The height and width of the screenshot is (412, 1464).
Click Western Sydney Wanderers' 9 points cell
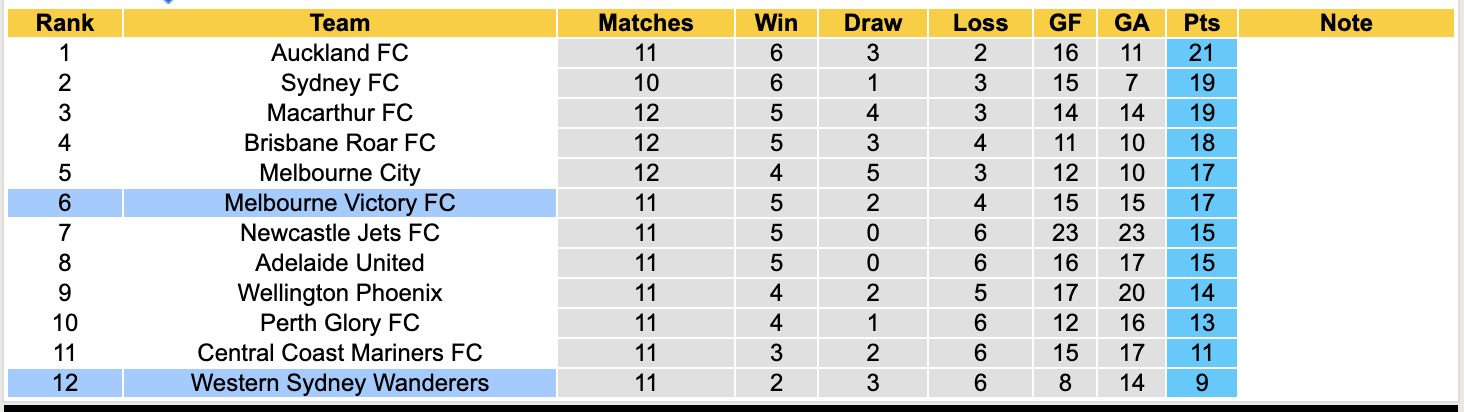(1201, 383)
